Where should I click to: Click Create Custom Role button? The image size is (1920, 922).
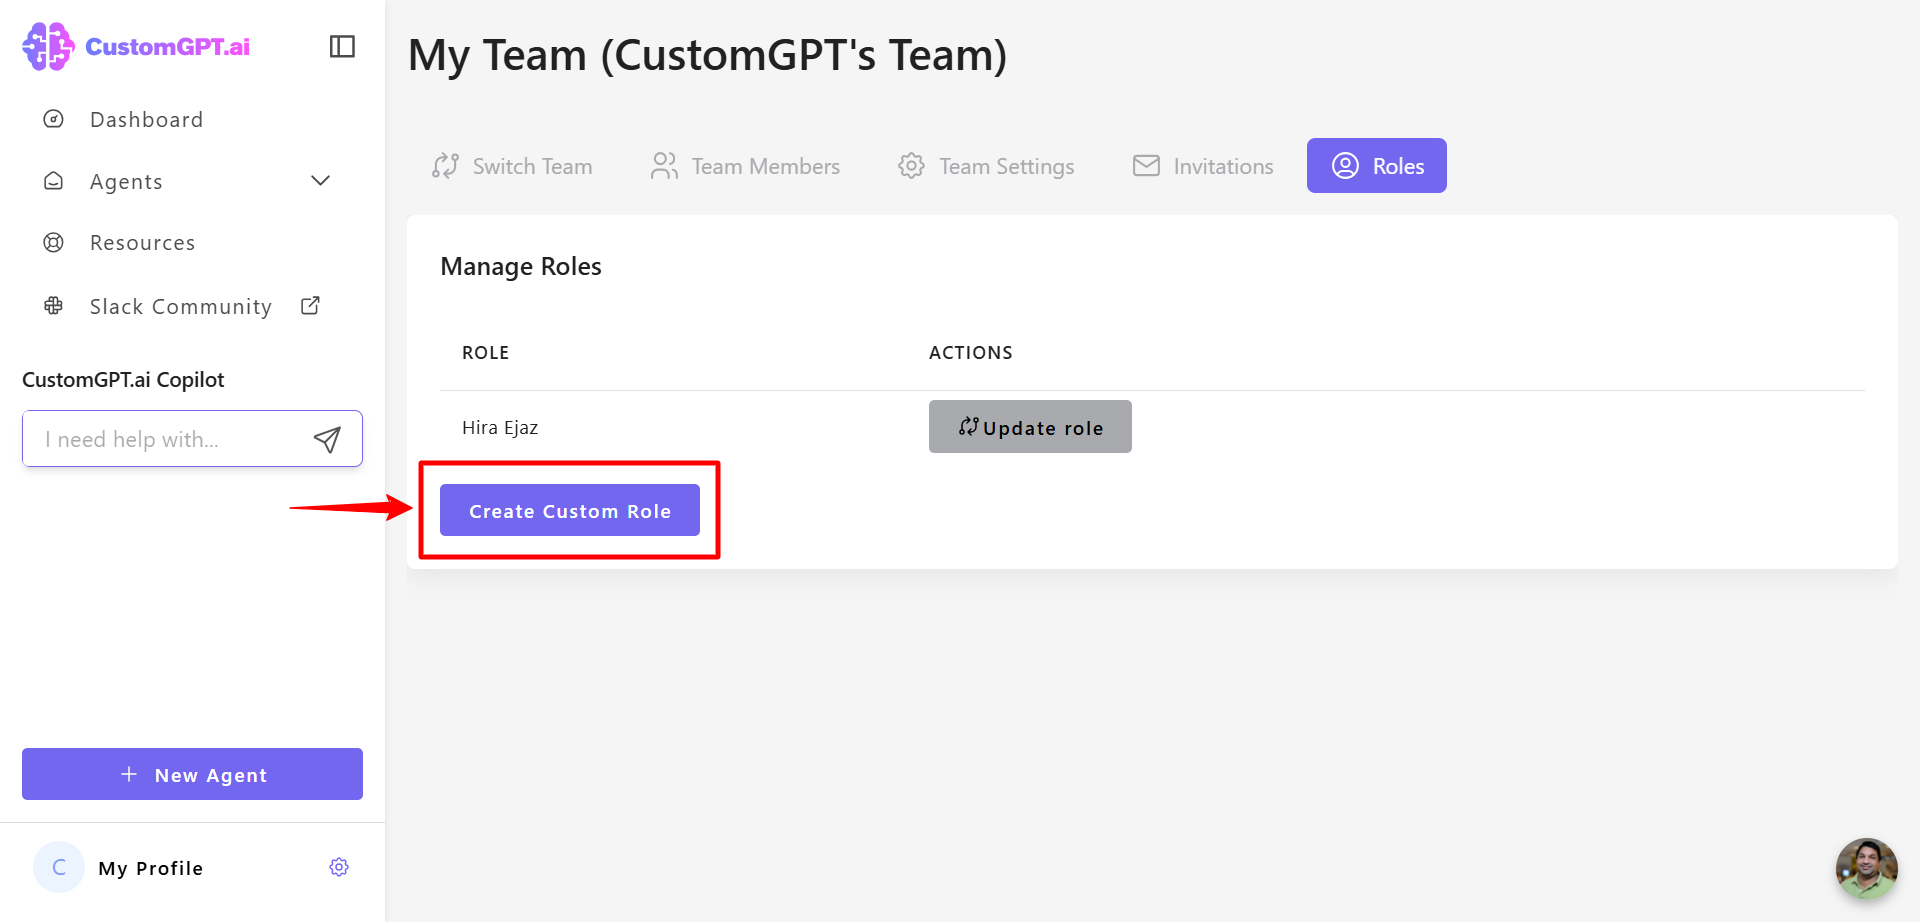pos(570,510)
